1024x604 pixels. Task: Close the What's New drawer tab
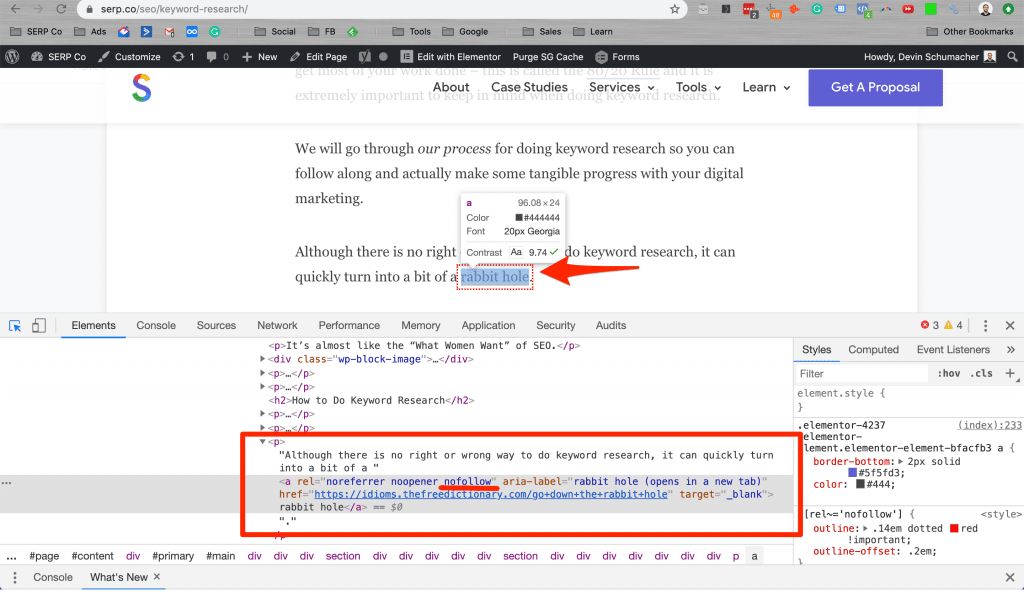point(157,577)
